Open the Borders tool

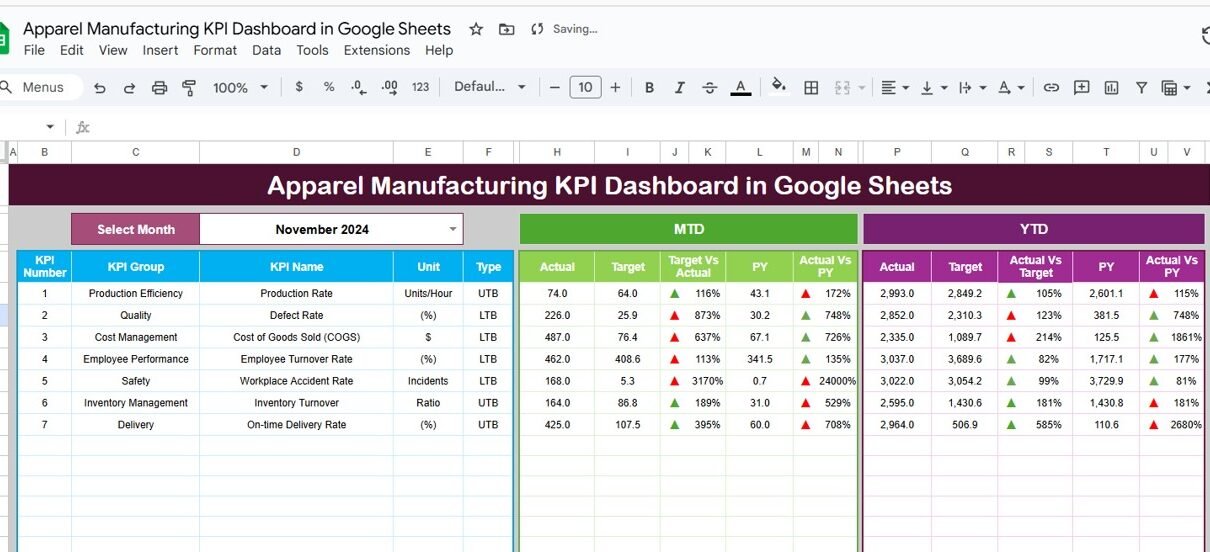pyautogui.click(x=811, y=87)
